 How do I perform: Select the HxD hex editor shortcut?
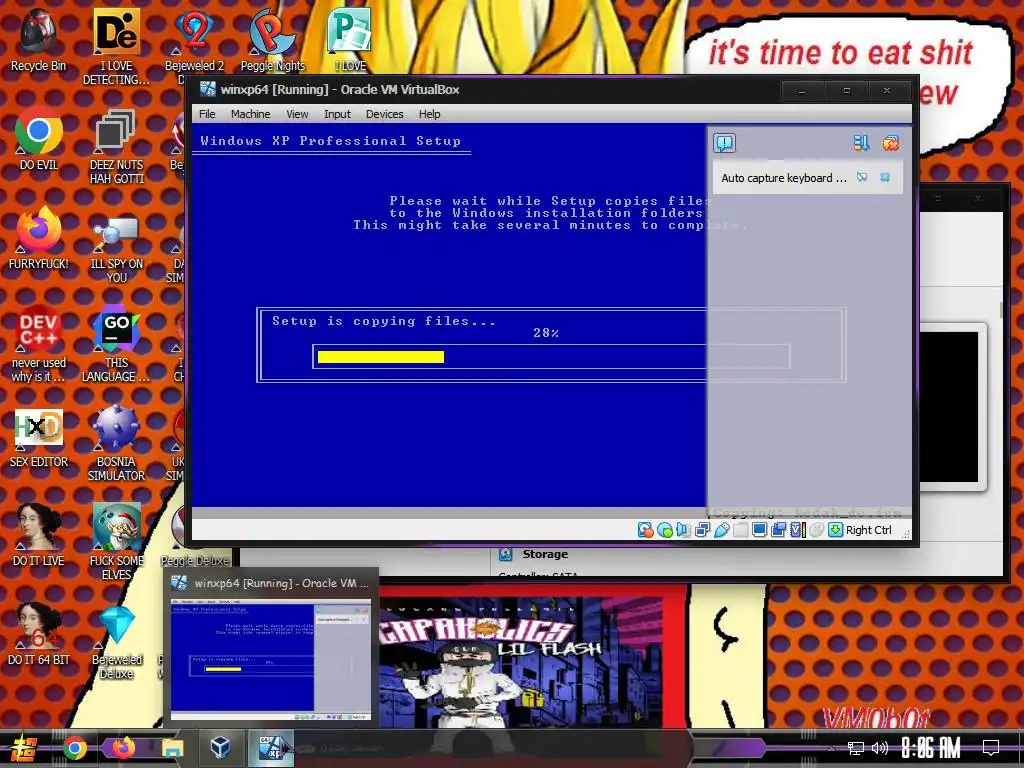pos(39,436)
